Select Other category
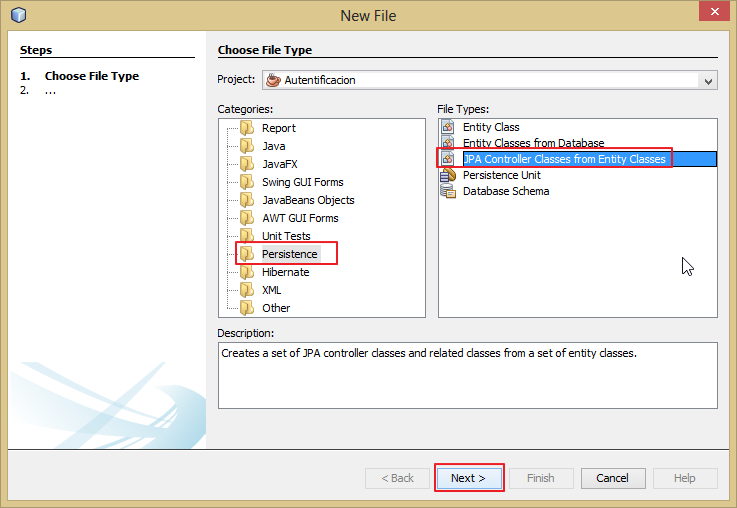Screen dimensions: 737x508 pyautogui.click(x=276, y=308)
